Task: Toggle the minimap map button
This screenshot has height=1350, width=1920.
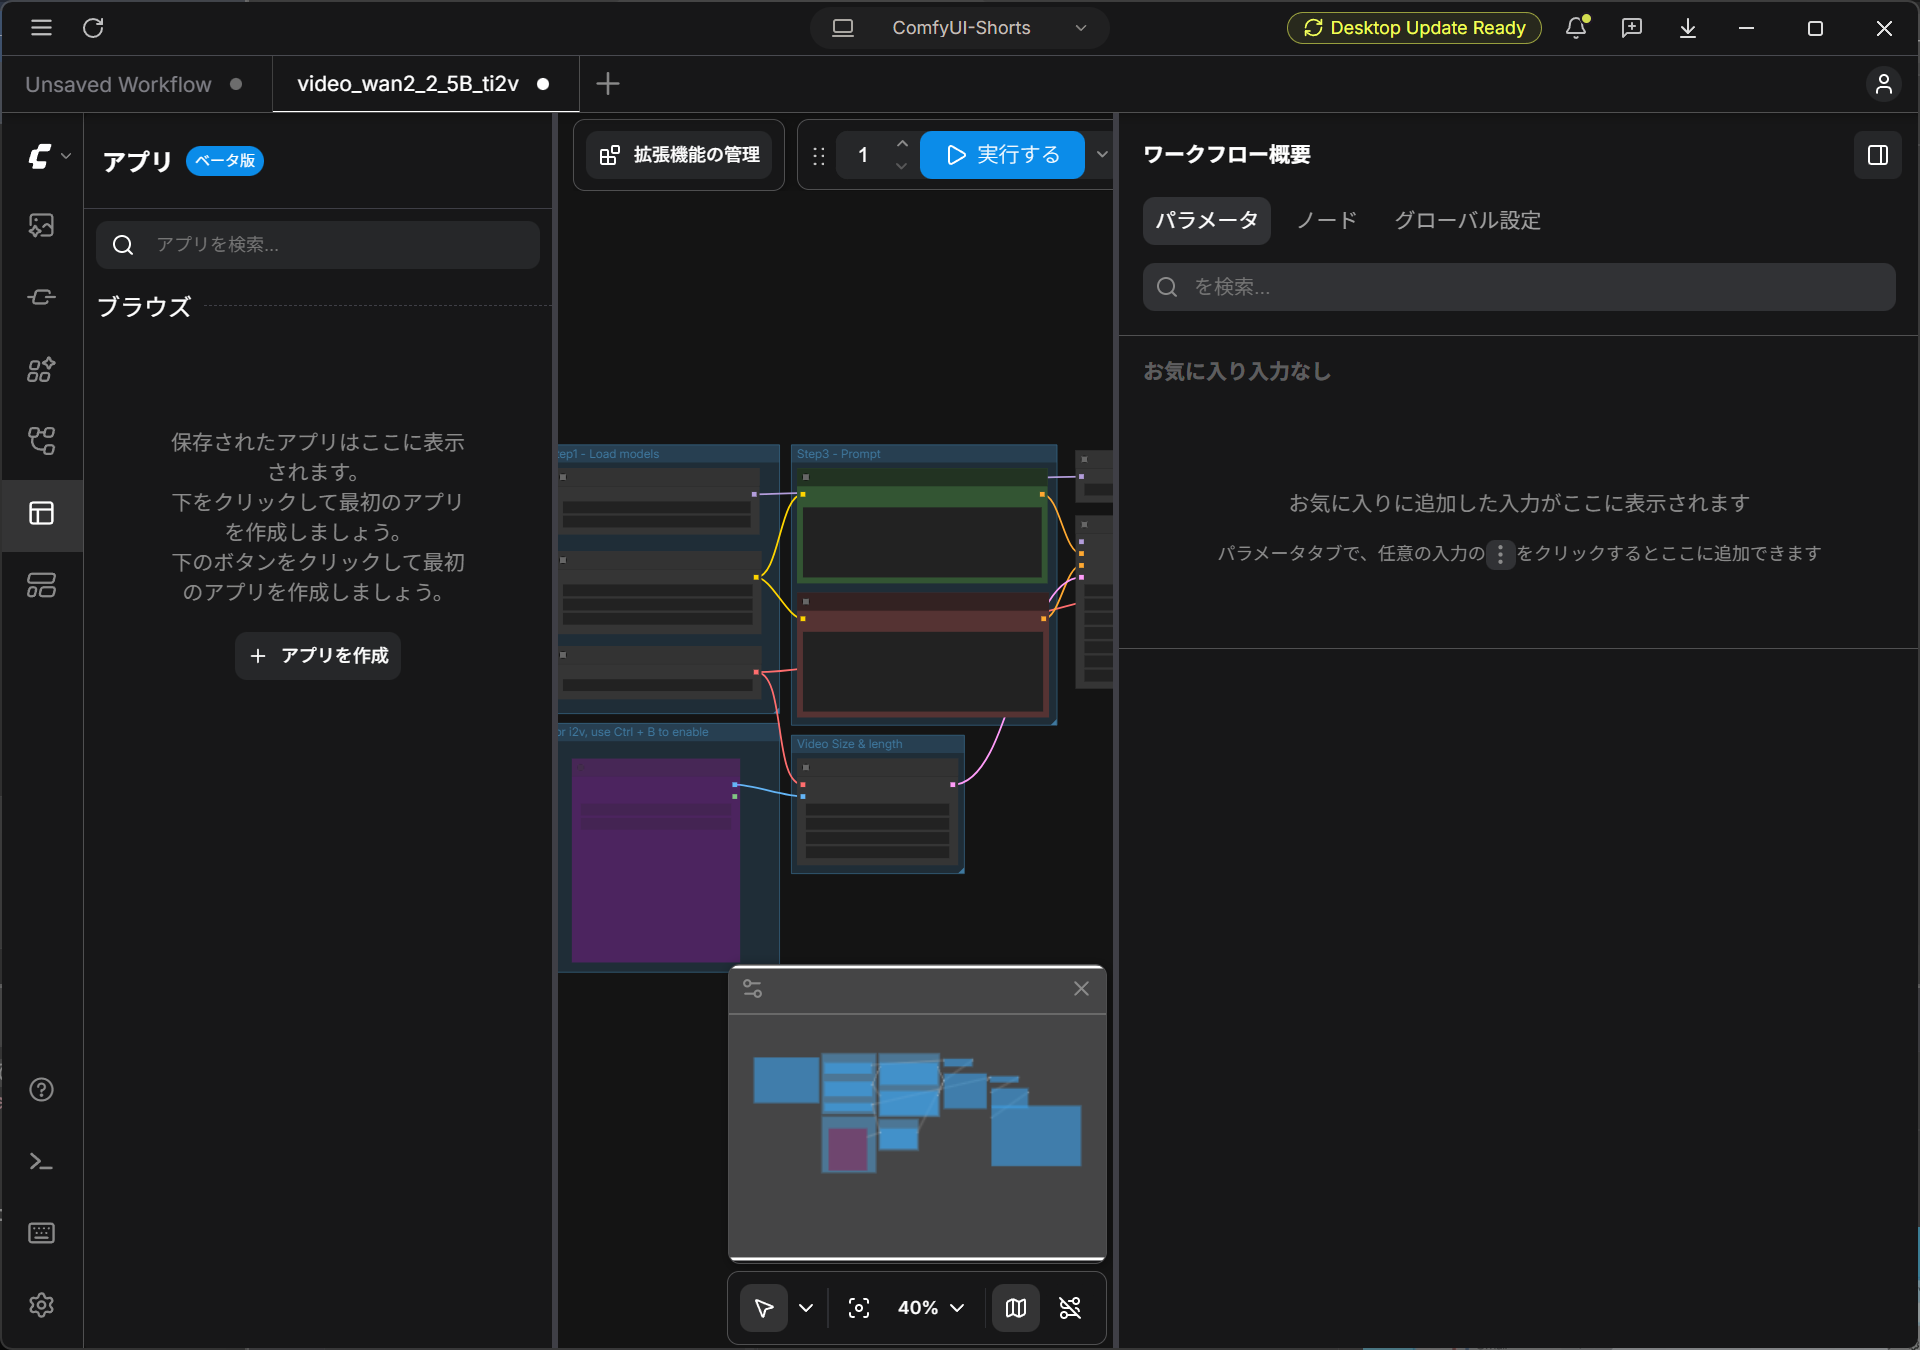Action: point(1016,1308)
